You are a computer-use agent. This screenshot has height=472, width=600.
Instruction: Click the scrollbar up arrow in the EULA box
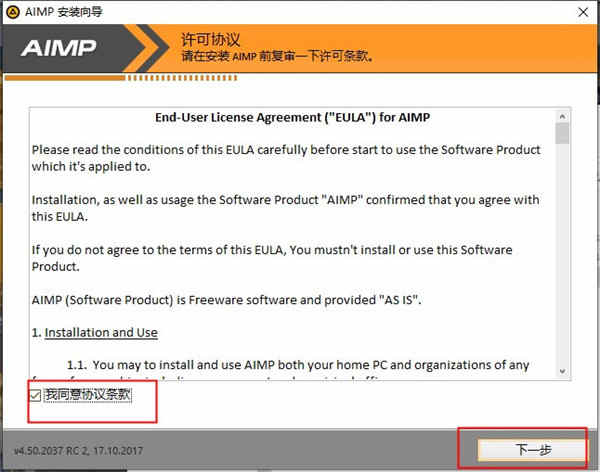(x=562, y=116)
